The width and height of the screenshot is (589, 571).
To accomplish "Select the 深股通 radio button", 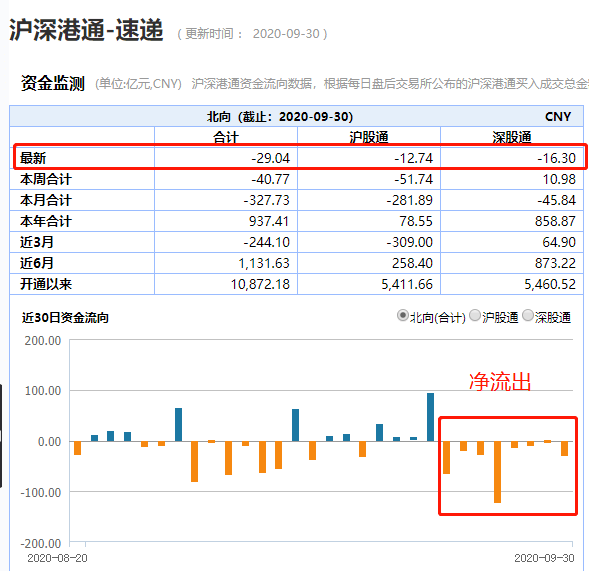I will tap(528, 316).
